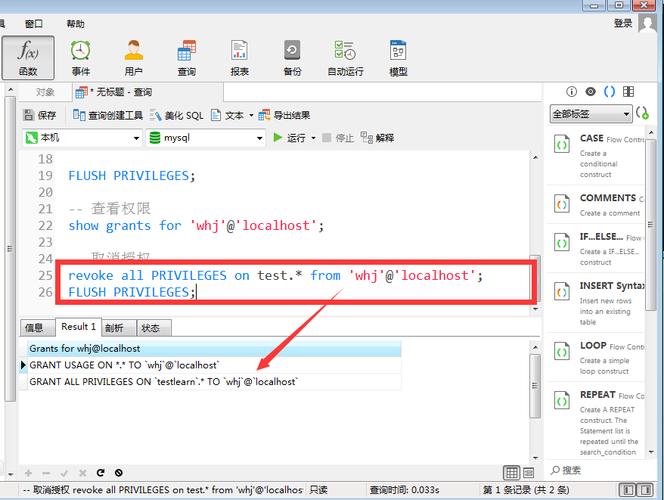664x500 pixels.
Task: Click line 22 show grants statement
Action: 196,226
